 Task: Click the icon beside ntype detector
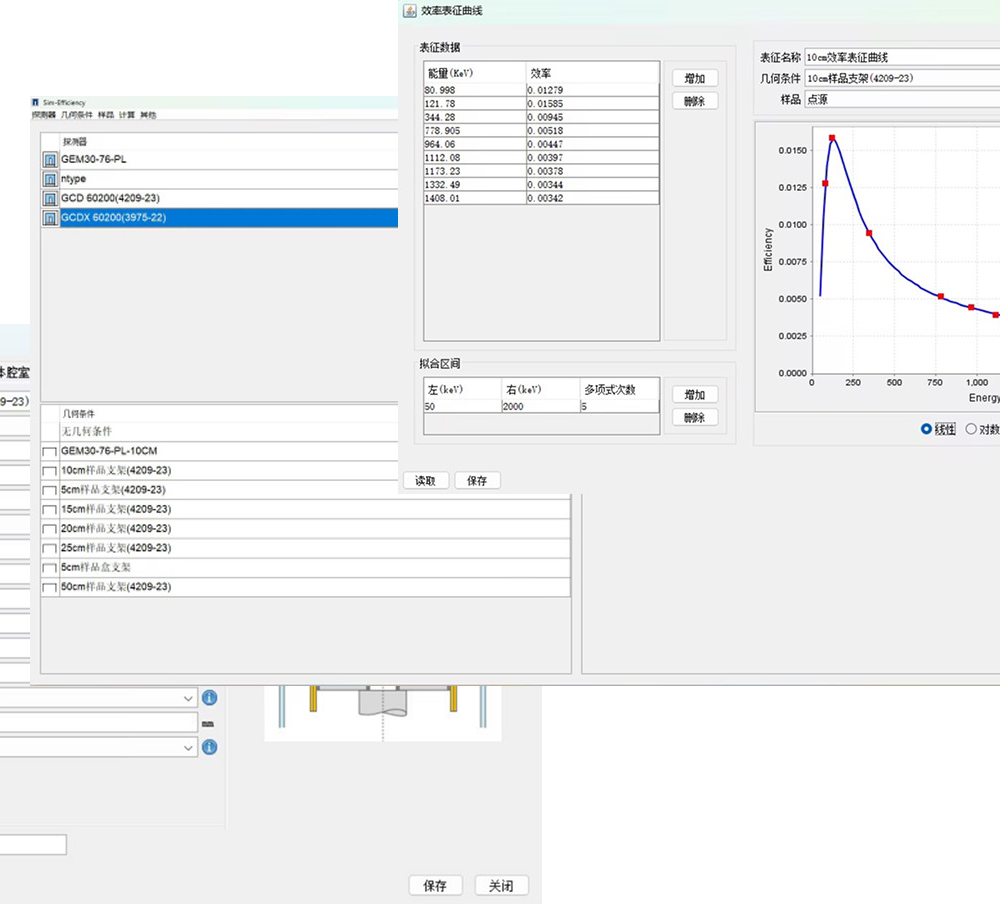[x=50, y=179]
